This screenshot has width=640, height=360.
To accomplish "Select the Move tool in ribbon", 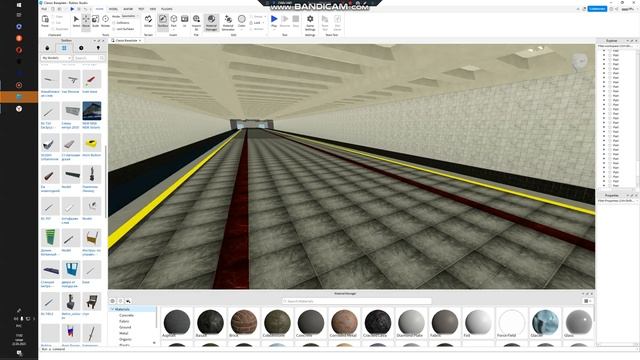I will click(x=86, y=21).
